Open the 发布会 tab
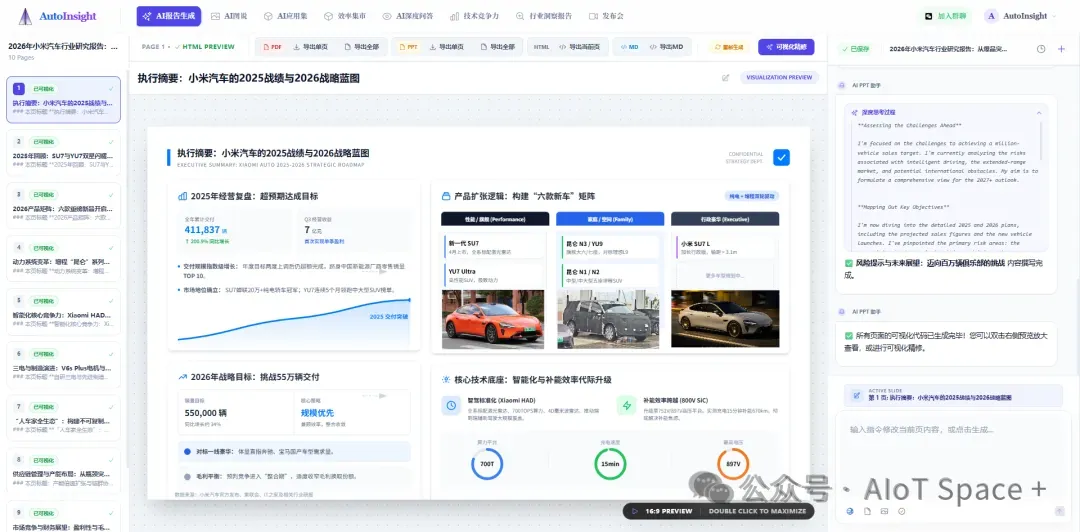This screenshot has height=532, width=1080. [606, 16]
